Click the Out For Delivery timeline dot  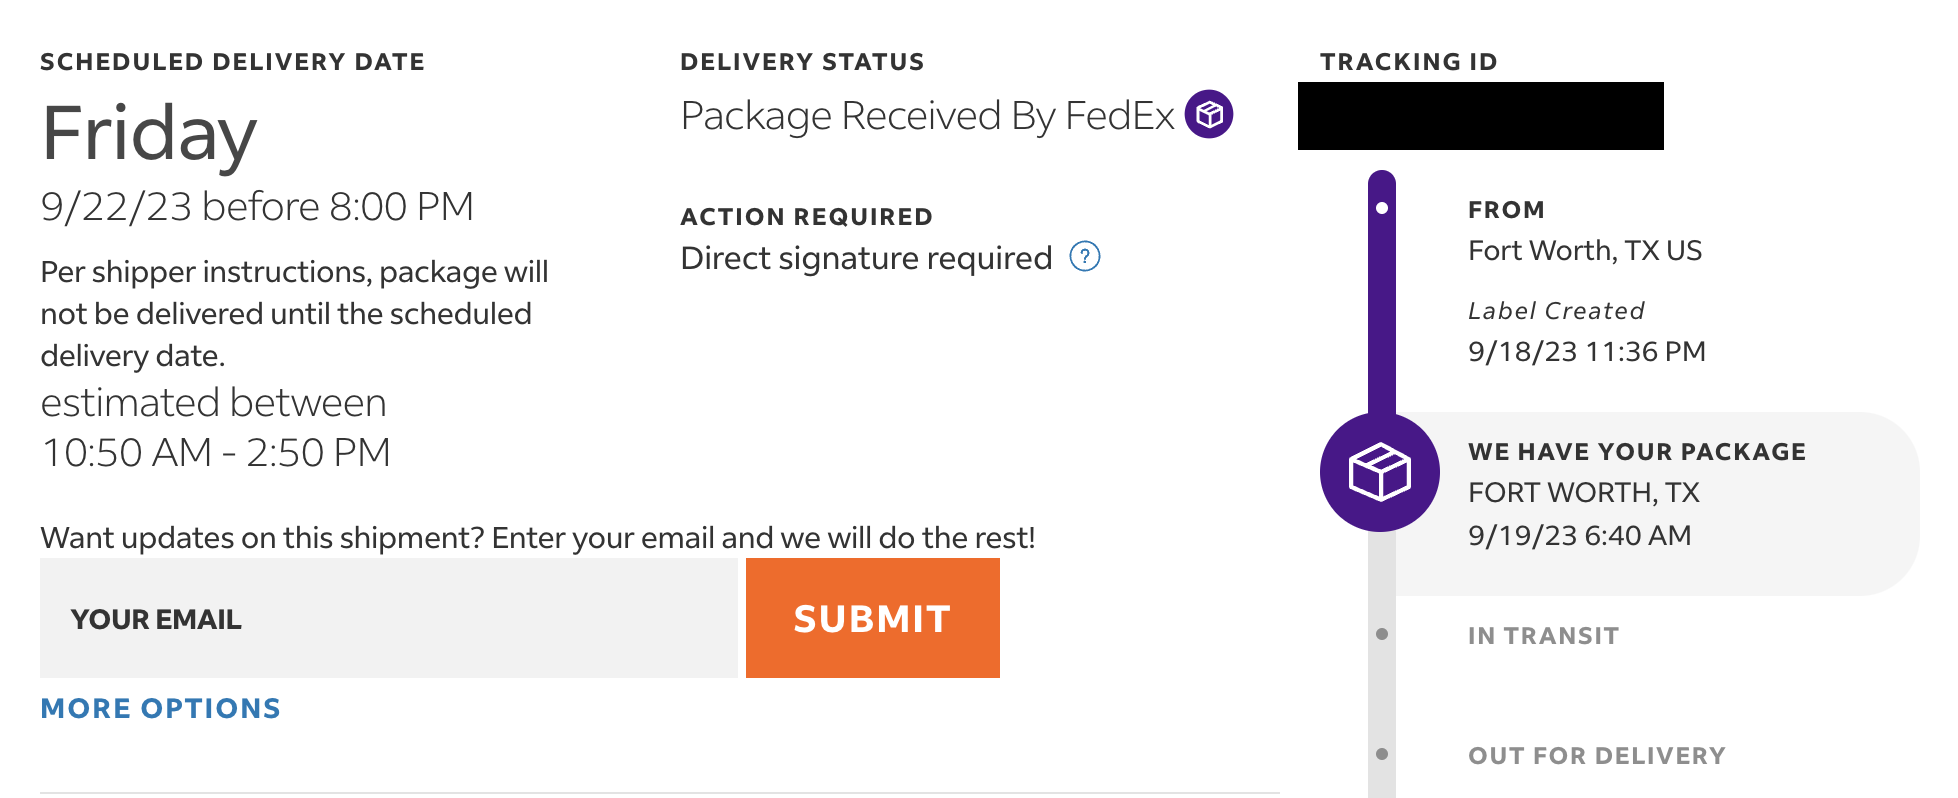[1382, 754]
